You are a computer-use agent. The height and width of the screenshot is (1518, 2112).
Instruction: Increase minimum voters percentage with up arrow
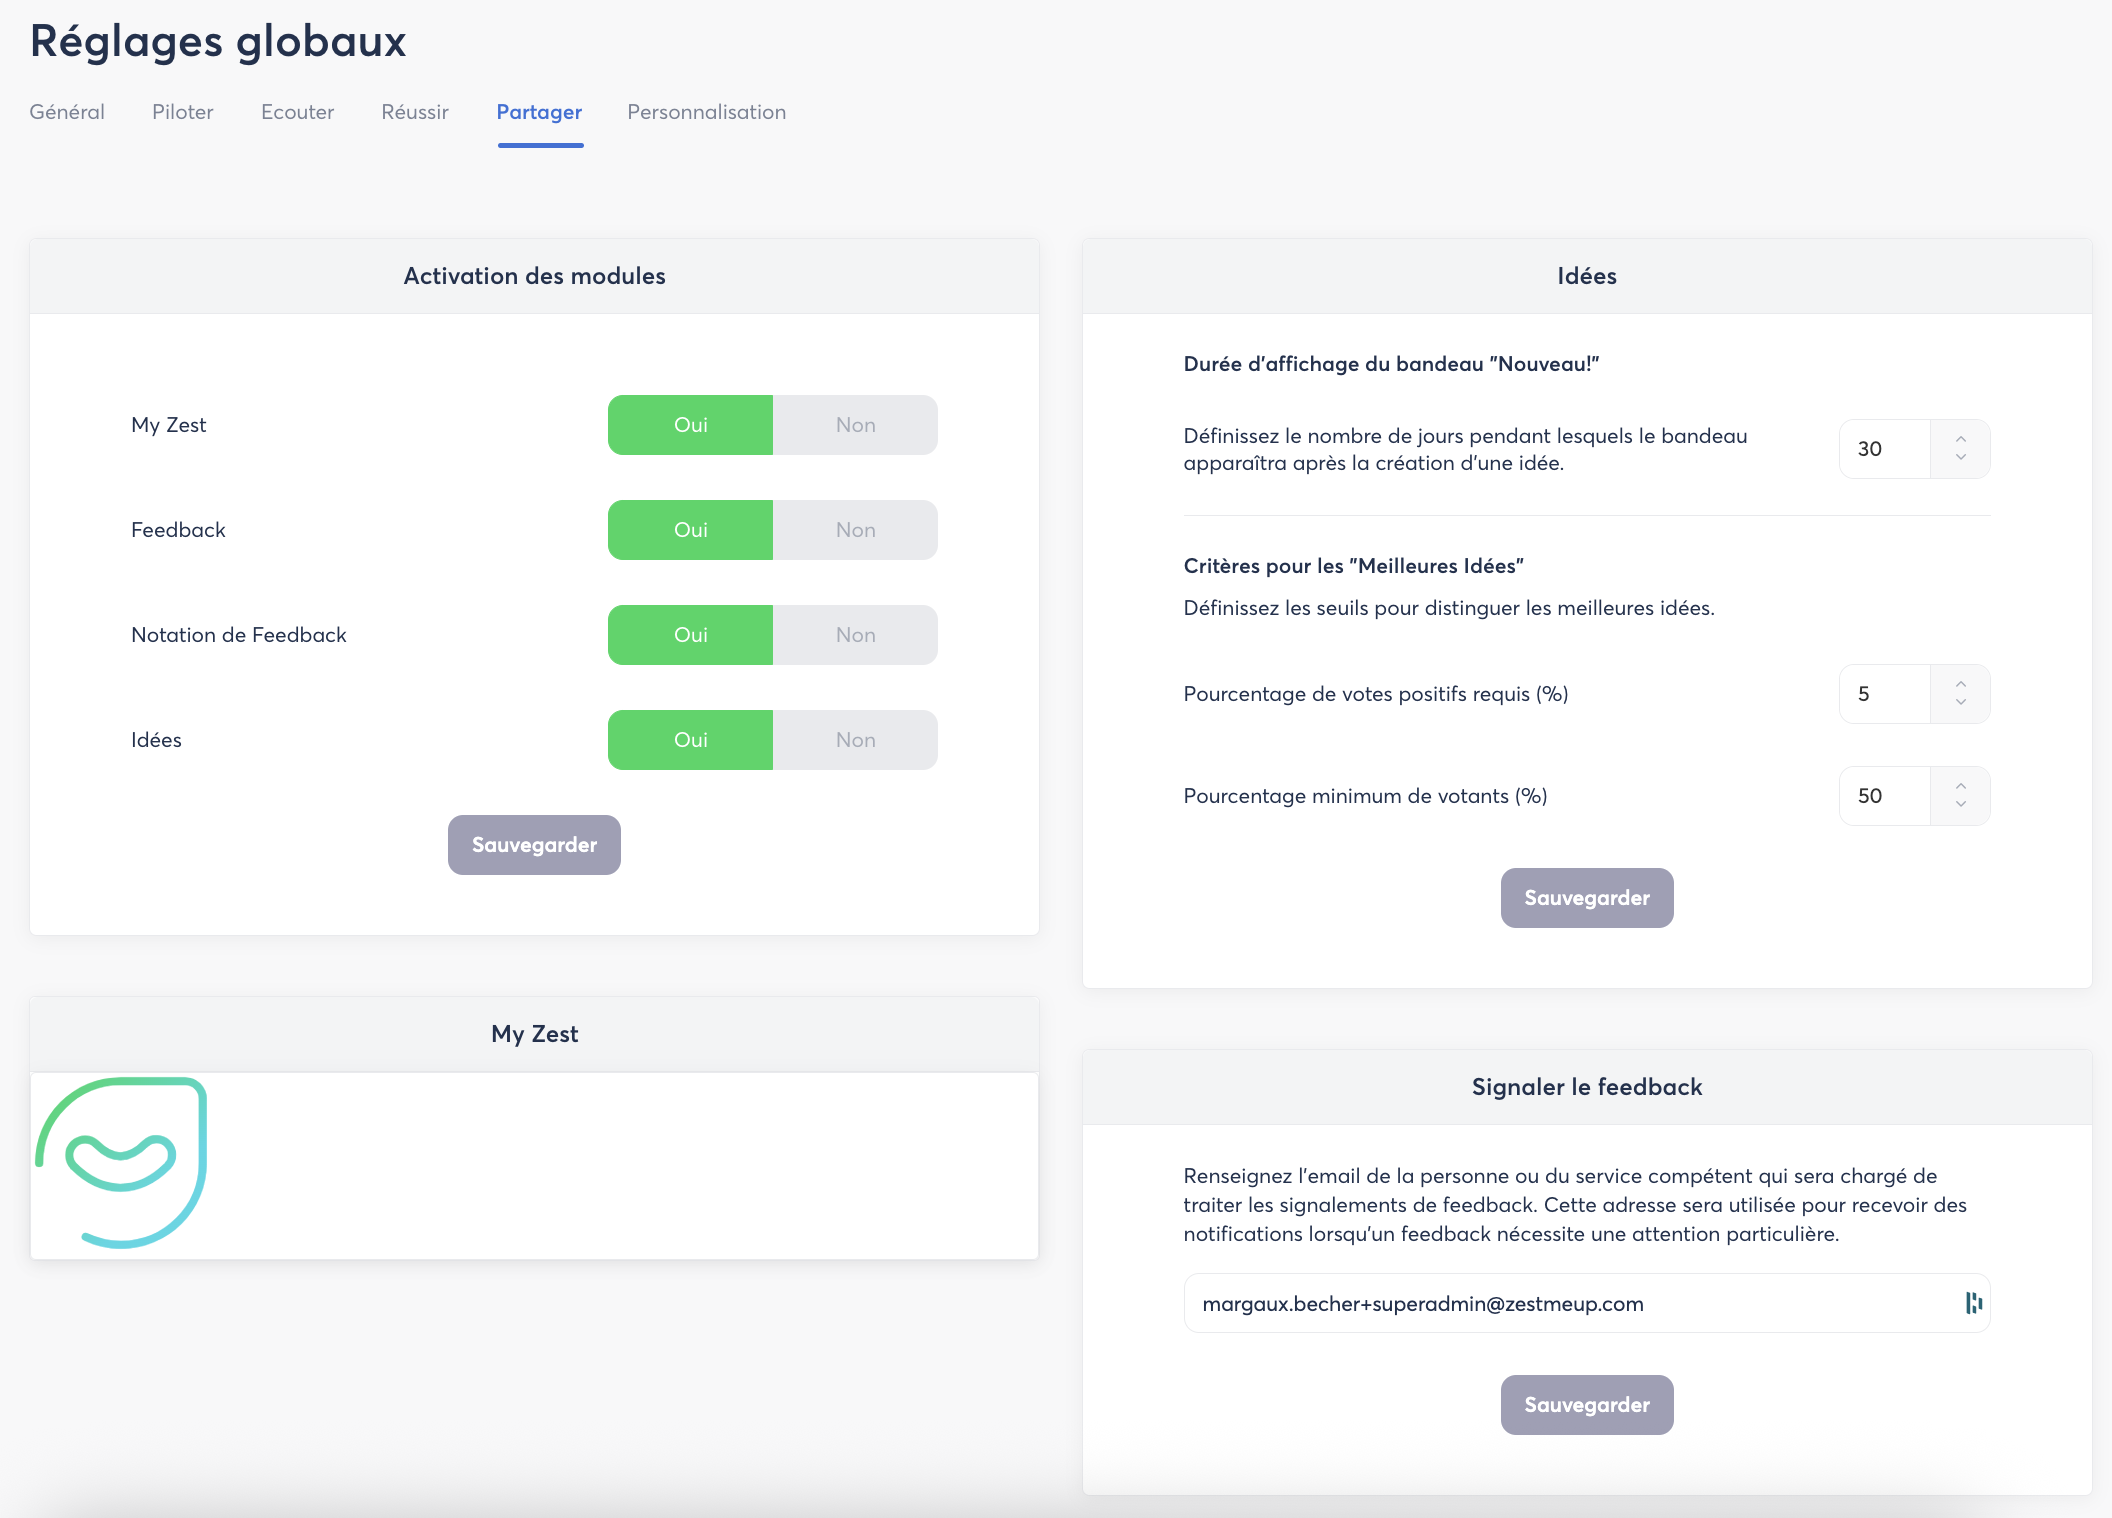(x=1960, y=785)
